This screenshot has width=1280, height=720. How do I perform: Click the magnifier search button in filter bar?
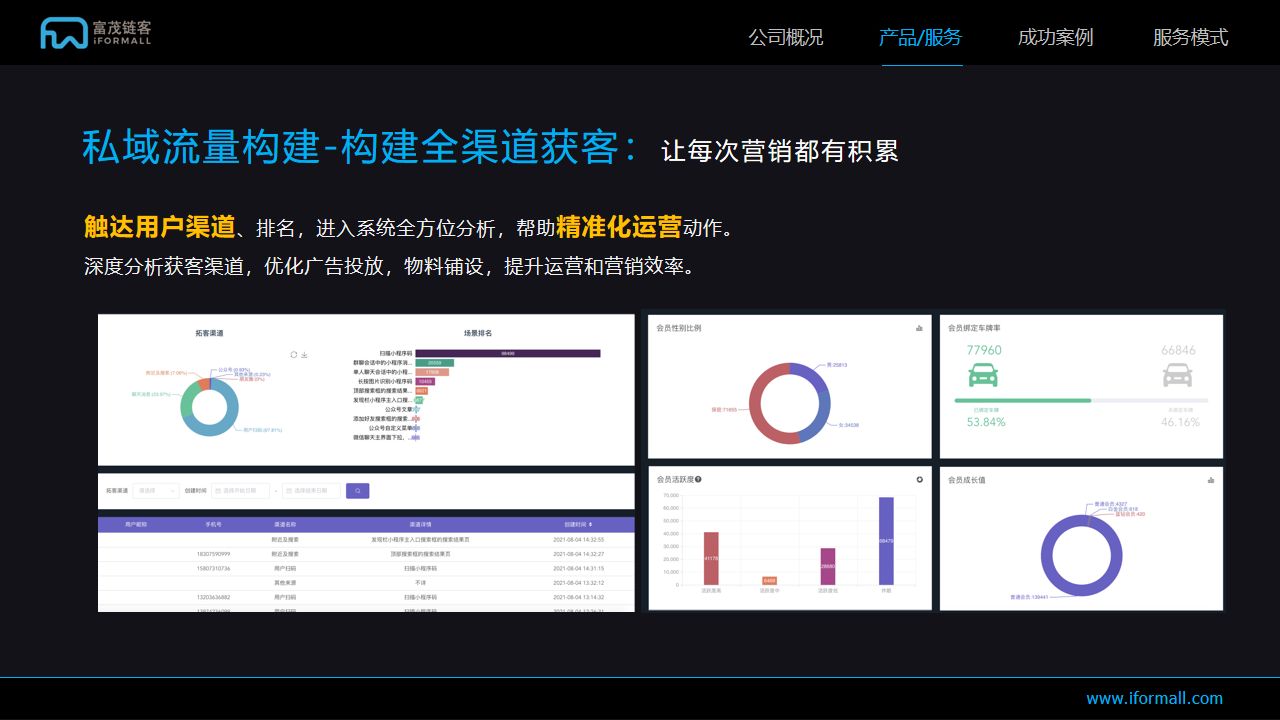click(x=357, y=490)
